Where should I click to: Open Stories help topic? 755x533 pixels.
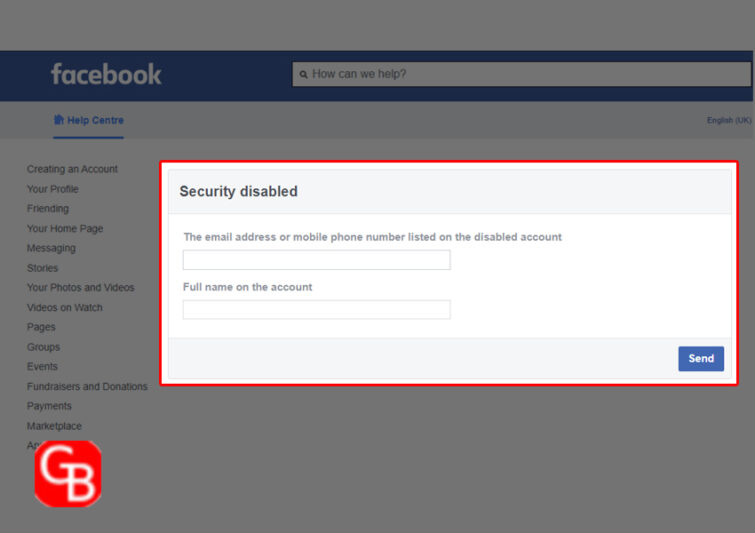tap(42, 268)
